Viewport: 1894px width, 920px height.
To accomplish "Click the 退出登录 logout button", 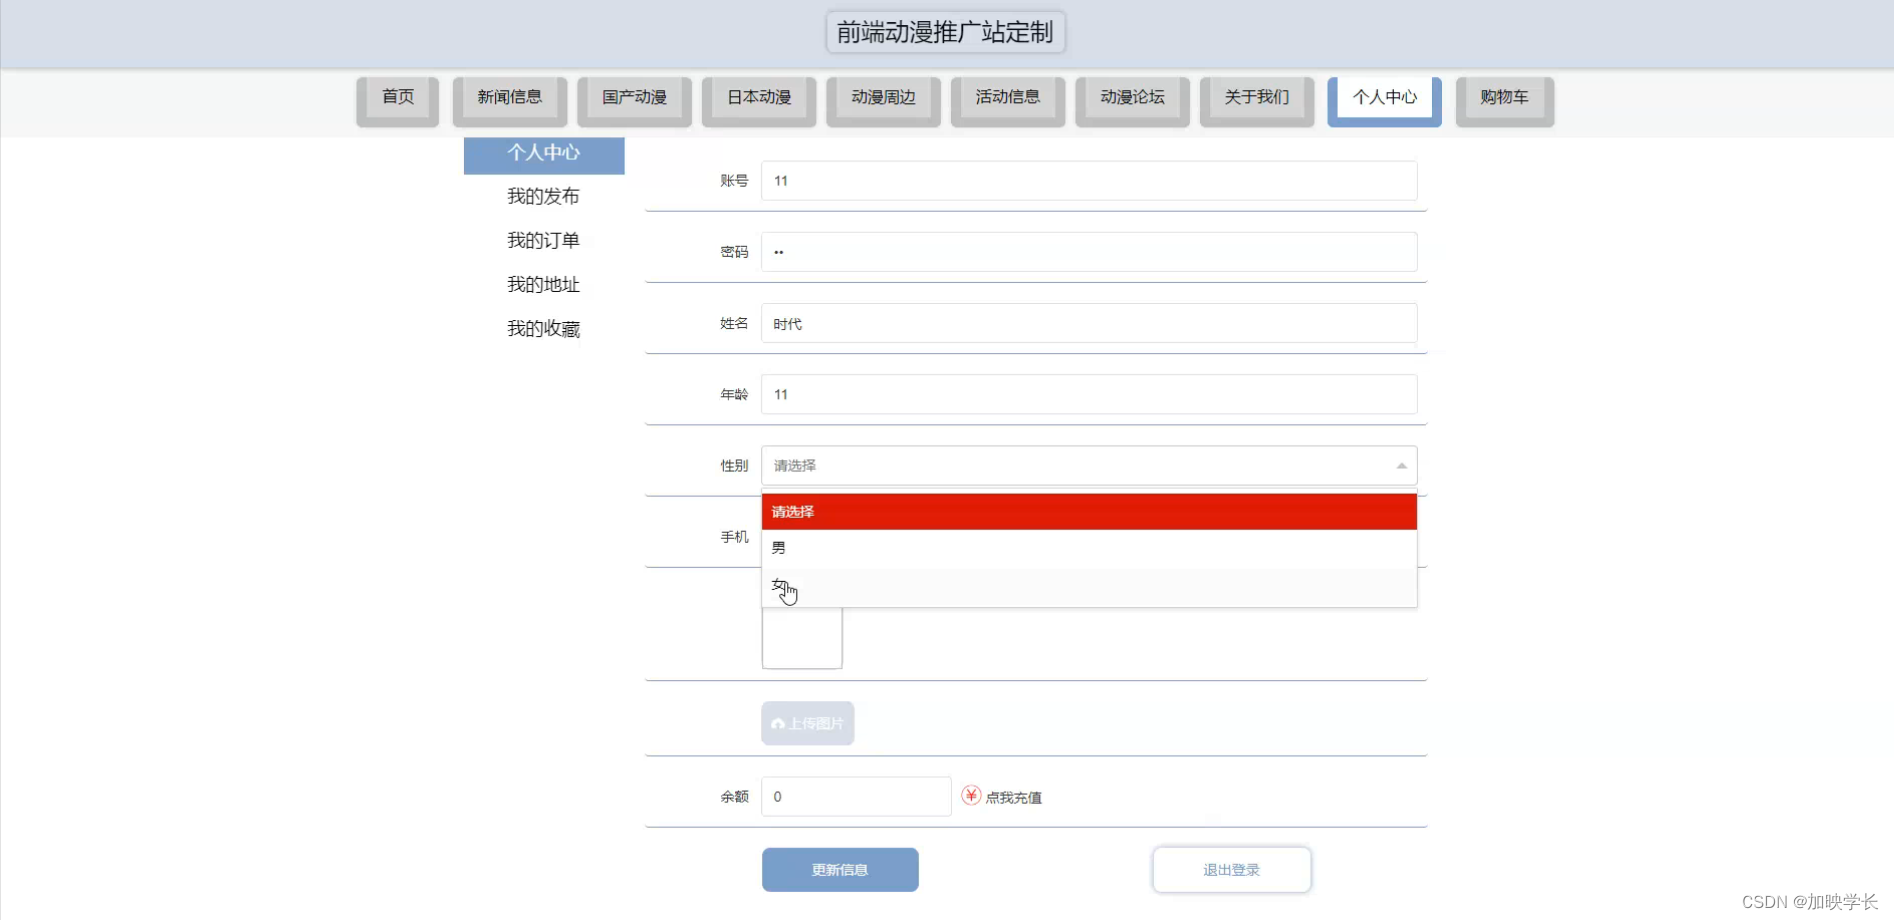I will click(x=1231, y=869).
